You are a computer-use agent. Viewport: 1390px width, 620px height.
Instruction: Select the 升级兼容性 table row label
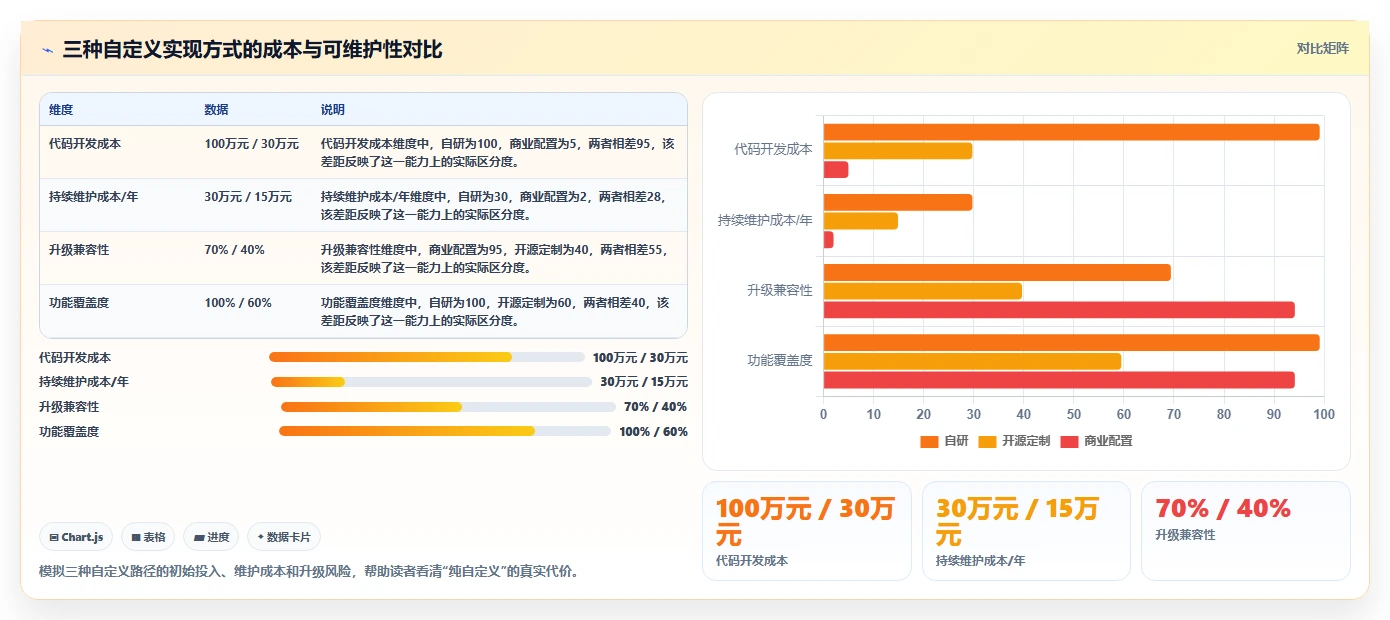point(79,250)
